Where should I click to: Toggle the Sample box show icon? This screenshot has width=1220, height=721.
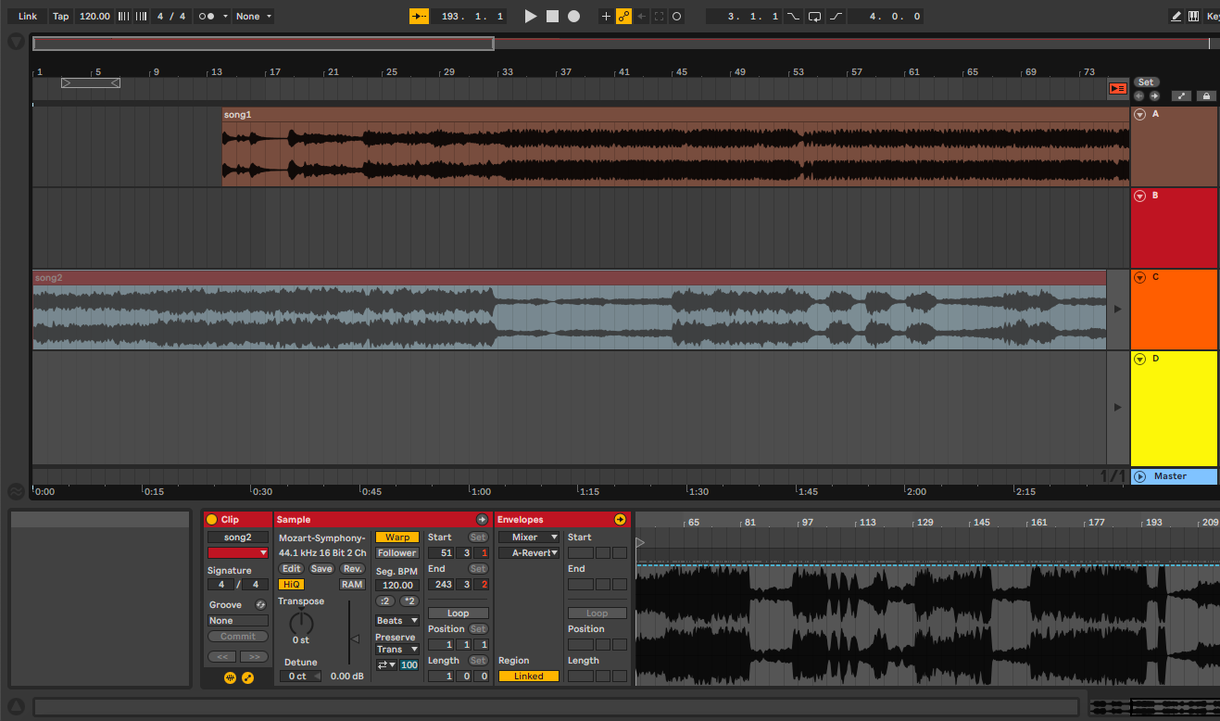pyautogui.click(x=230, y=678)
